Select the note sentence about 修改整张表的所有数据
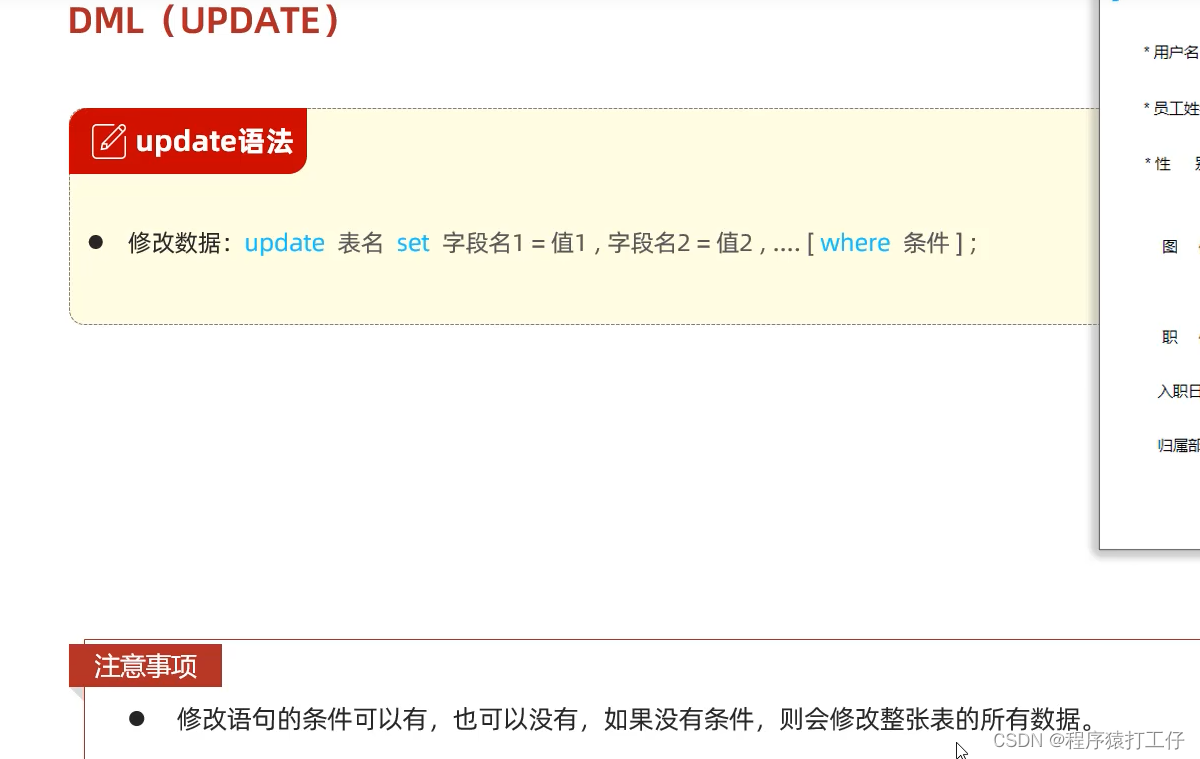The width and height of the screenshot is (1200, 759). pos(636,719)
